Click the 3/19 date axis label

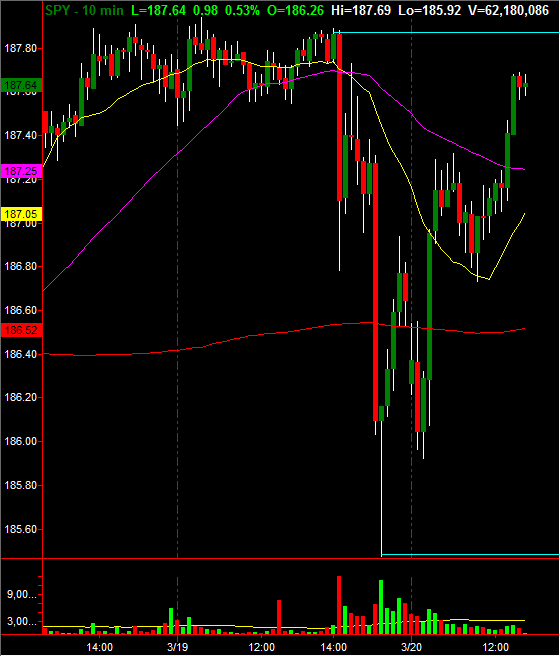click(x=177, y=647)
